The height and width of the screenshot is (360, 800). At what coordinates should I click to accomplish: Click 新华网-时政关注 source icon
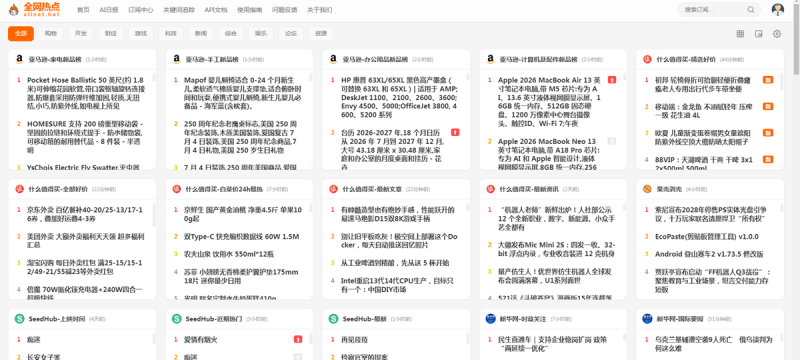[x=490, y=319]
